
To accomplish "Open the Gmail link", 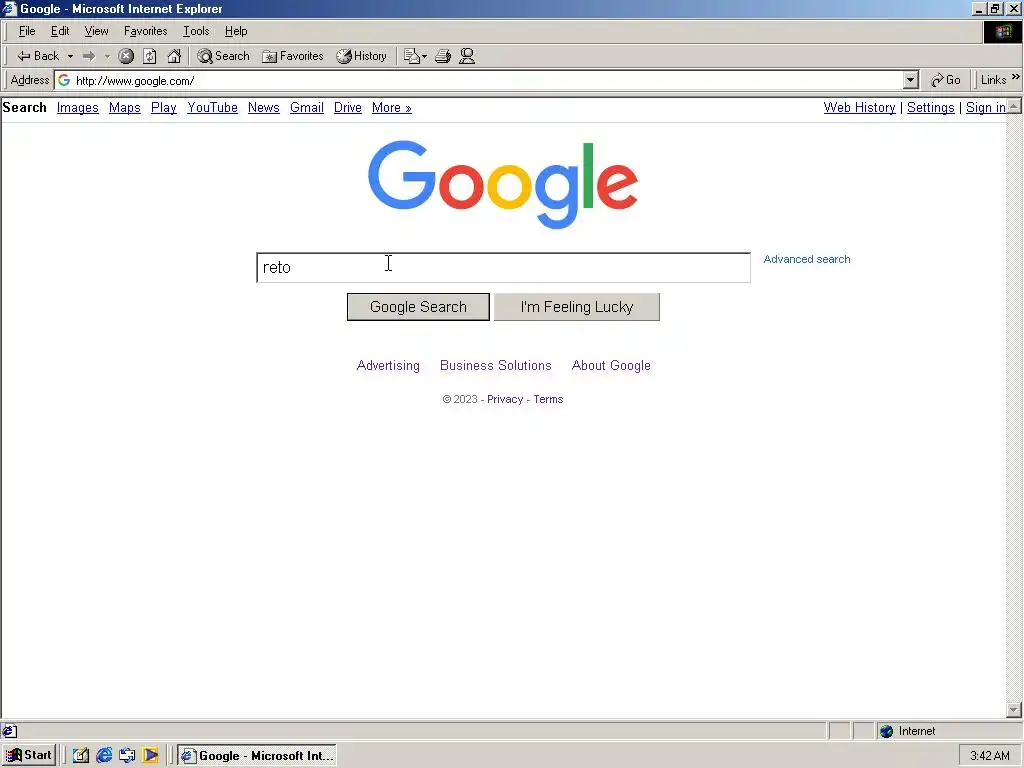I will click(307, 108).
